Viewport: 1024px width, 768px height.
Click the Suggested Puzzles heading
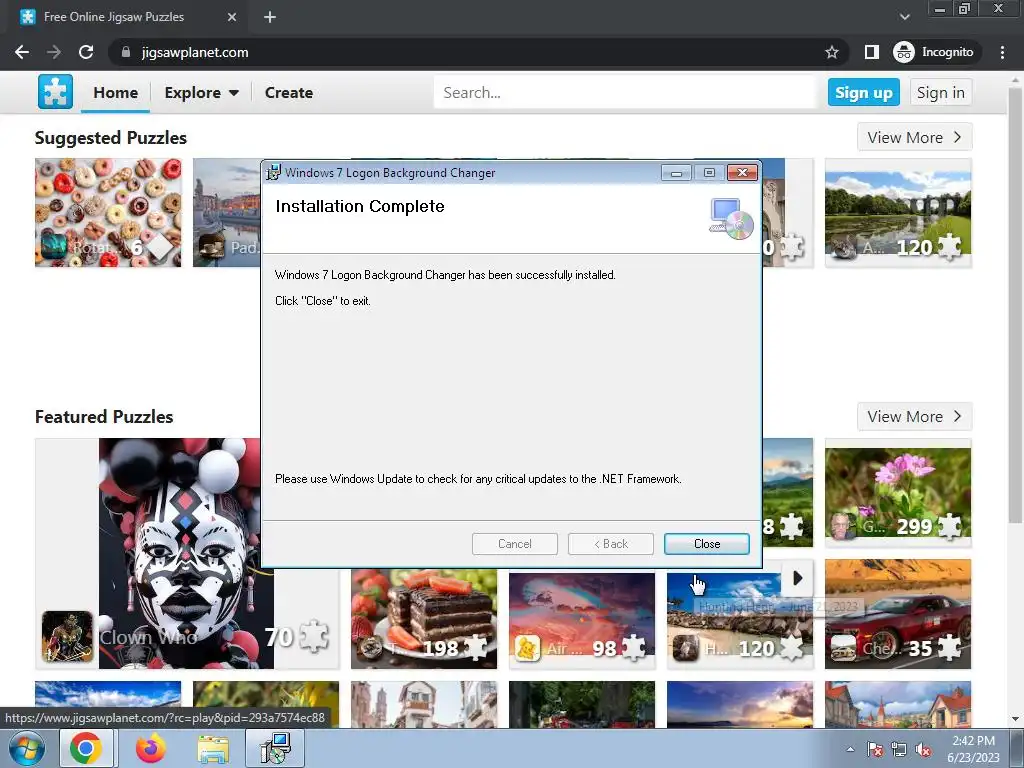(x=110, y=138)
